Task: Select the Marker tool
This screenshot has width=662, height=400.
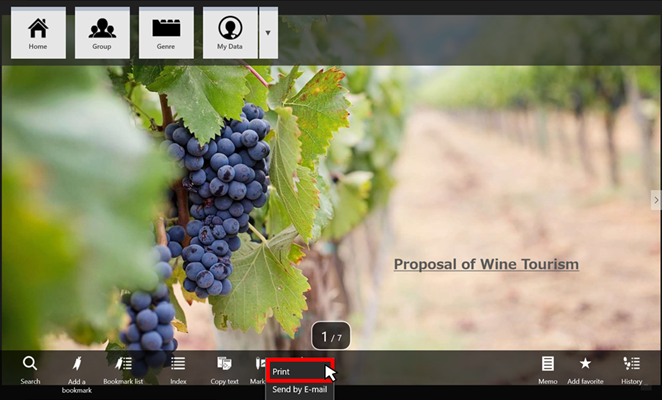Action: click(x=258, y=370)
